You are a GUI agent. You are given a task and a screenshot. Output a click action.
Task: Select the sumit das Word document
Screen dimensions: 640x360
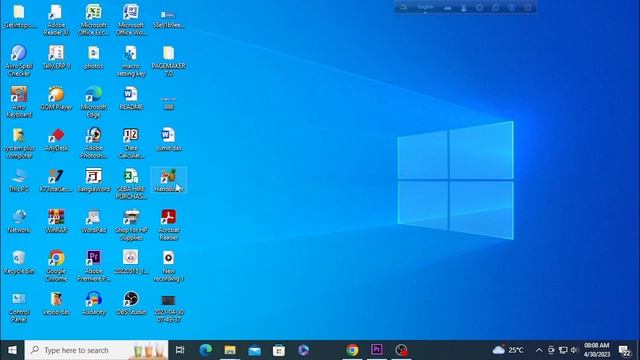coord(169,140)
